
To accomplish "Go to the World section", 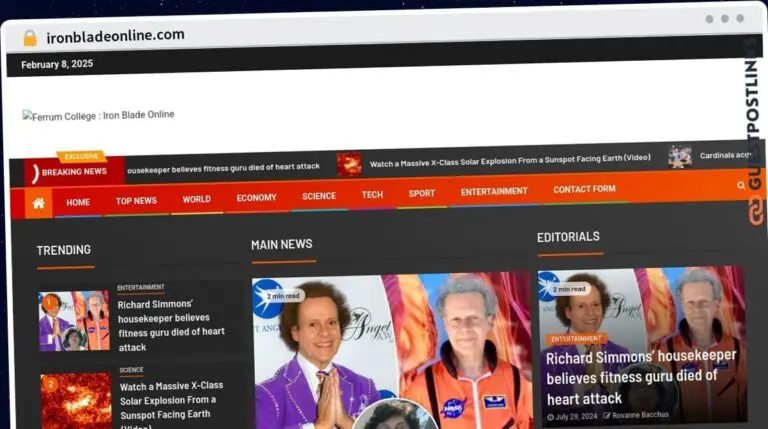I will pyautogui.click(x=196, y=199).
